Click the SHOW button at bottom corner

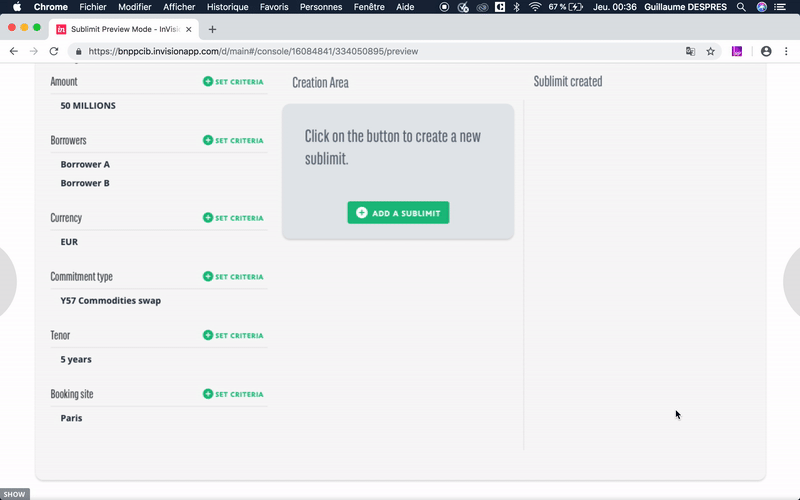point(14,494)
